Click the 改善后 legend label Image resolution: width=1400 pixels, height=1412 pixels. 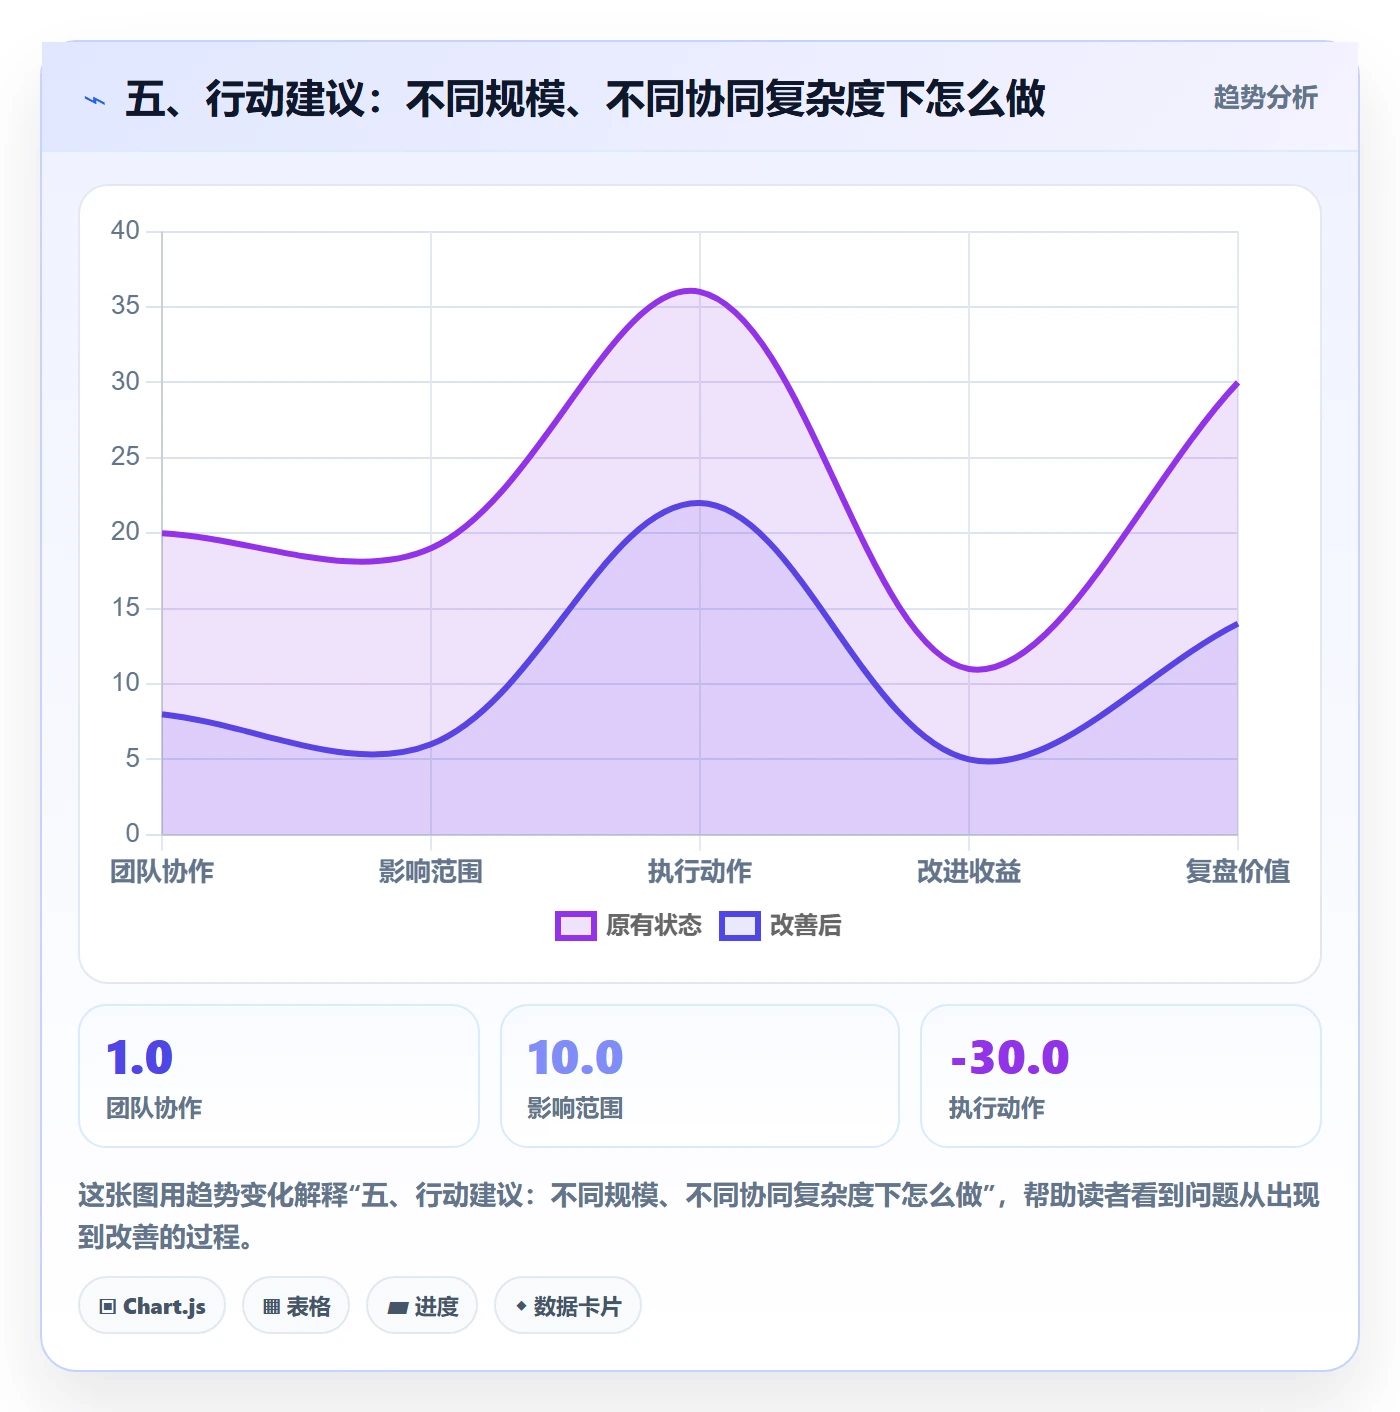pyautogui.click(x=805, y=926)
